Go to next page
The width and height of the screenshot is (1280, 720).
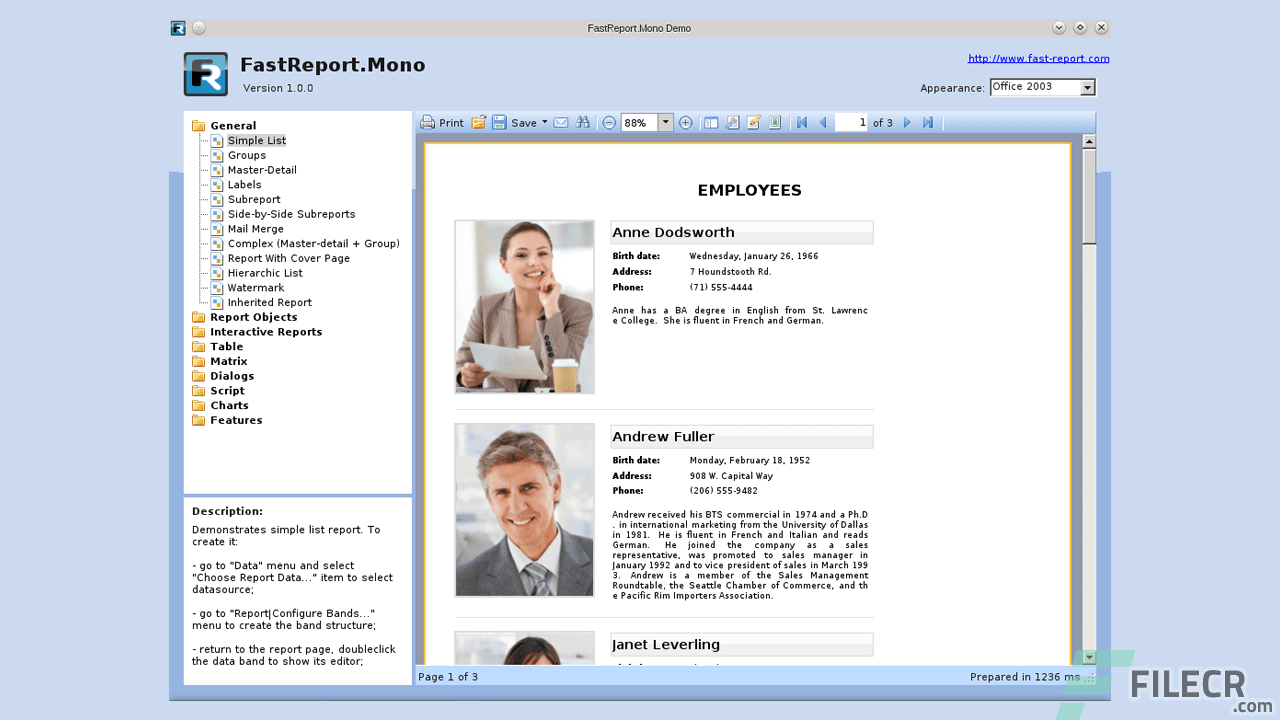(x=908, y=123)
